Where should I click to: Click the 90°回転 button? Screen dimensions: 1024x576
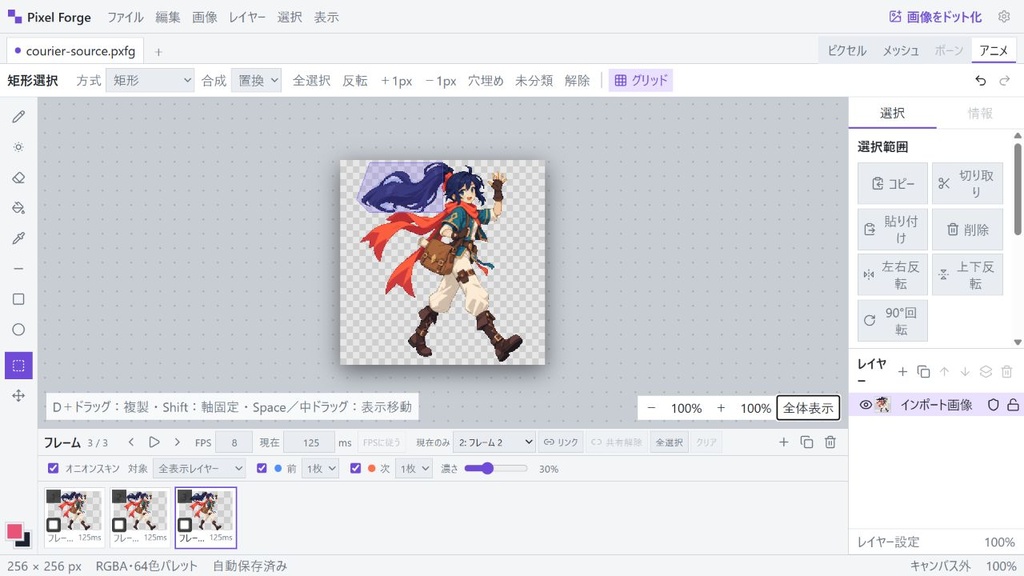tap(892, 321)
